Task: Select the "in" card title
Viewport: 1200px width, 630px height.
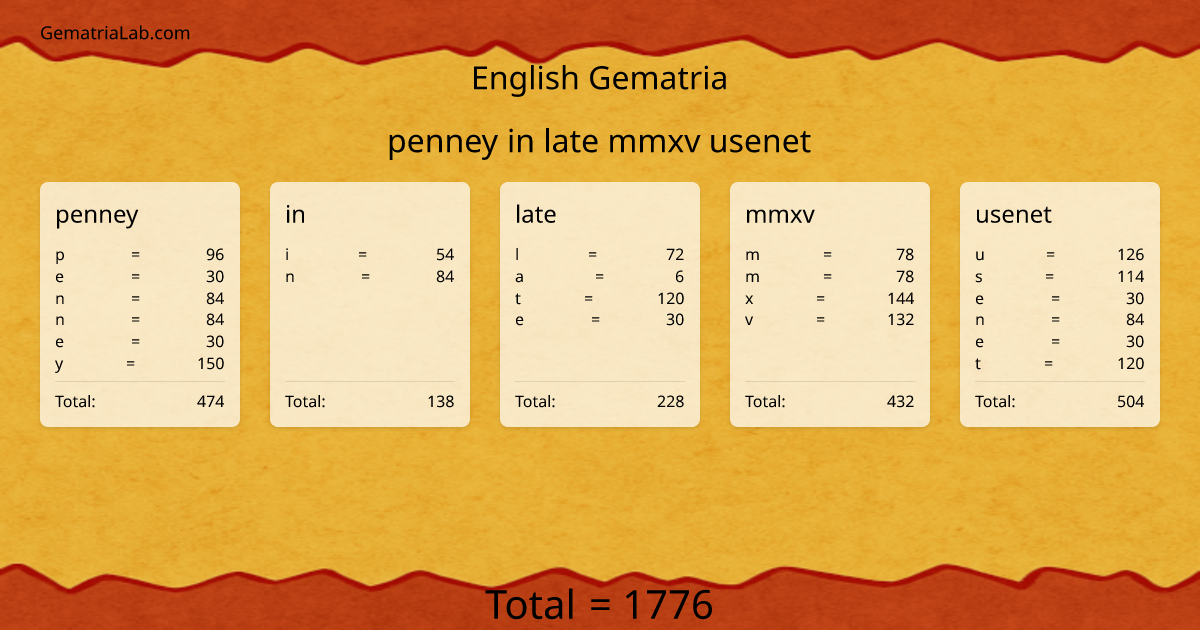Action: tap(295, 214)
